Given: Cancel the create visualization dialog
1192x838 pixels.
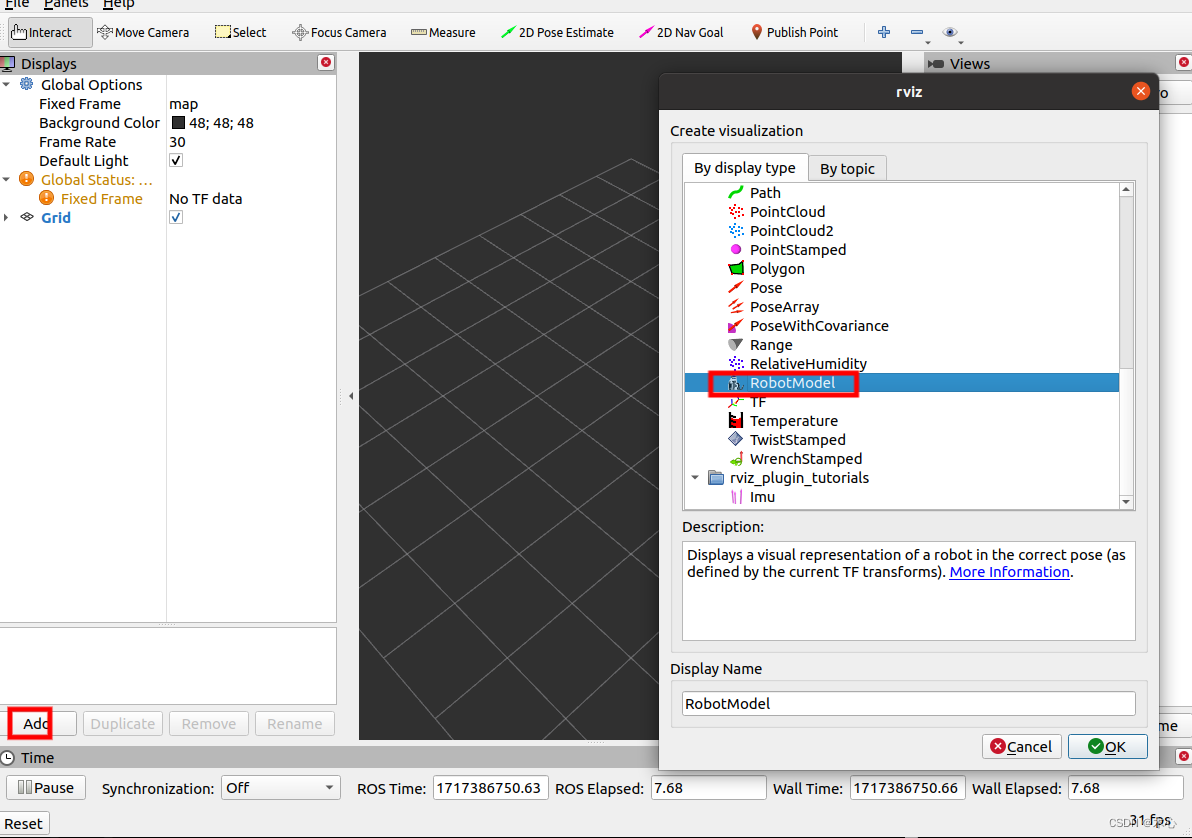Looking at the screenshot, I should 1021,747.
